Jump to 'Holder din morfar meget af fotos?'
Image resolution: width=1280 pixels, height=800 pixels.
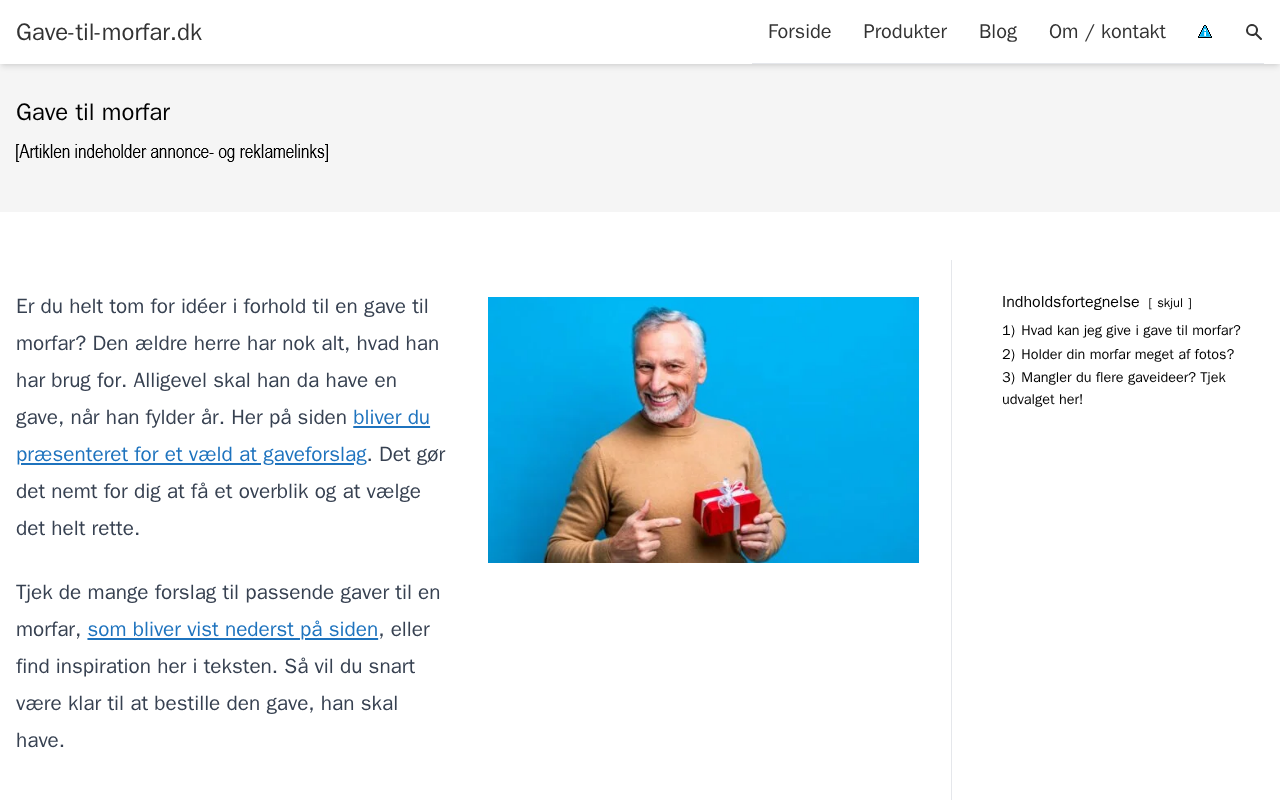click(1127, 355)
